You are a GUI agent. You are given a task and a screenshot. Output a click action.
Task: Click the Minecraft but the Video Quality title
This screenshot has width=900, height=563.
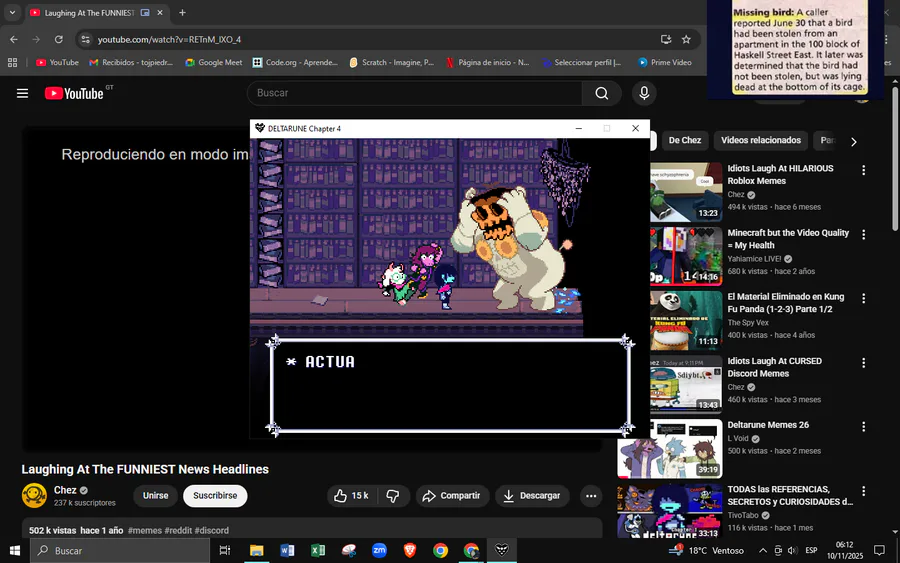(788, 239)
